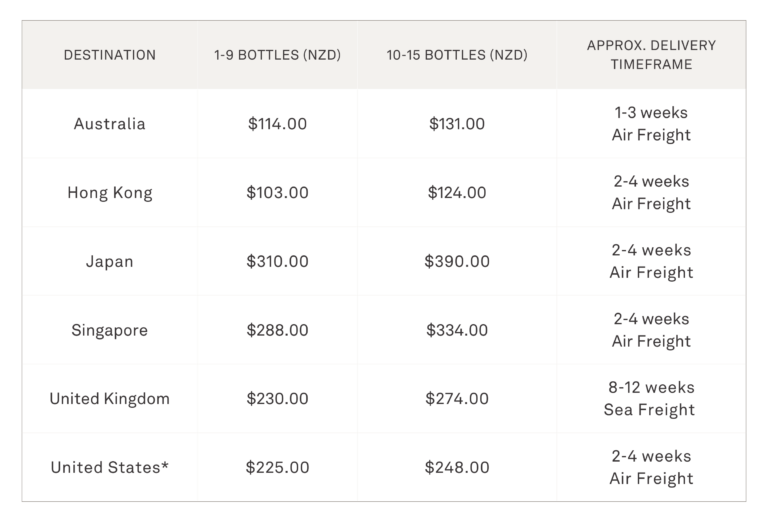
Task: Click the Approx. Delivery Timeframe header
Action: point(651,55)
